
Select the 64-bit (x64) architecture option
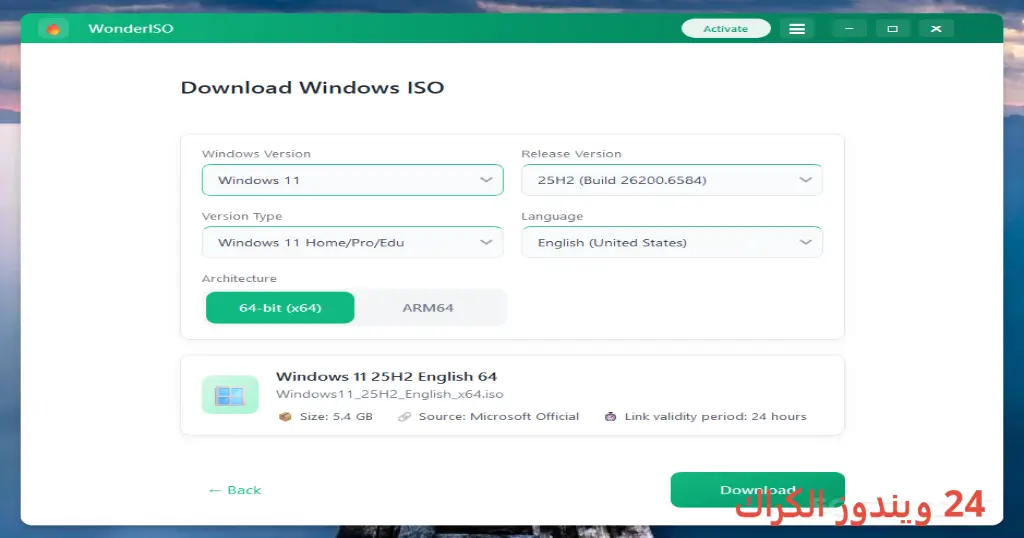[x=280, y=308]
